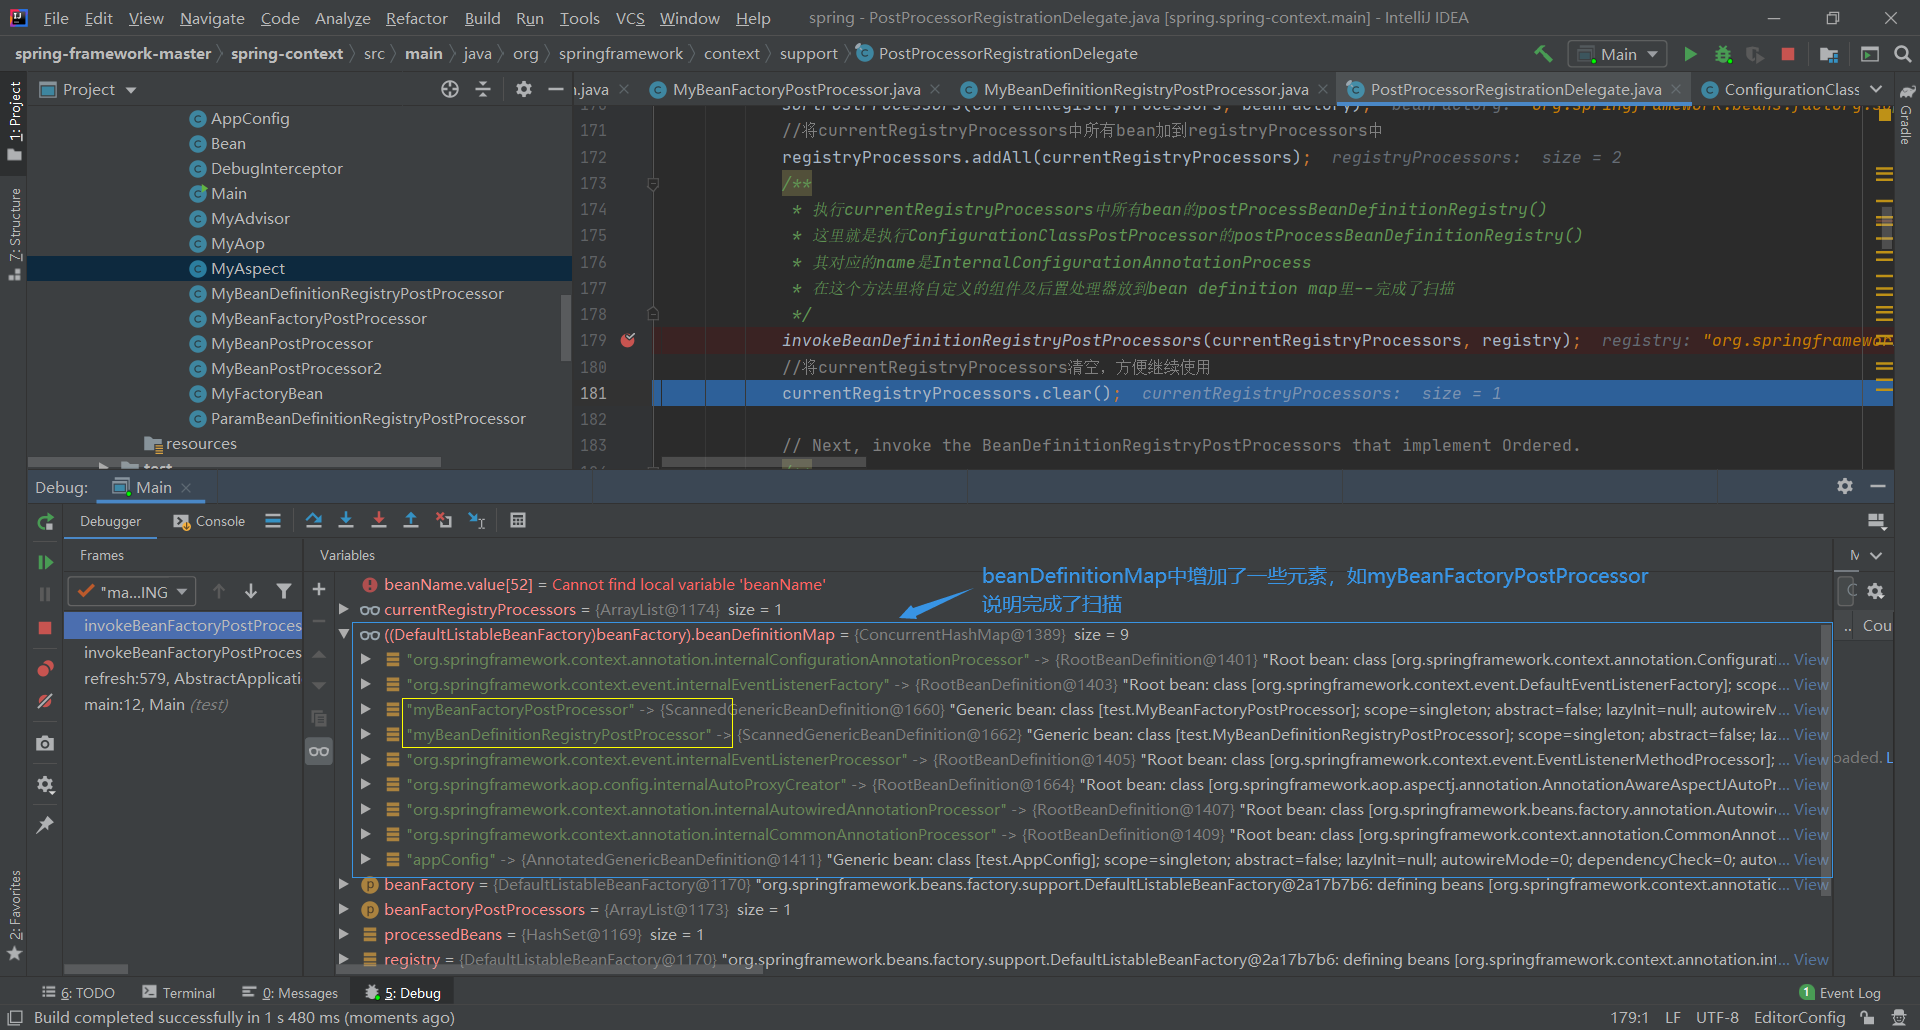View all breakpoints
The width and height of the screenshot is (1920, 1030).
pyautogui.click(x=45, y=668)
